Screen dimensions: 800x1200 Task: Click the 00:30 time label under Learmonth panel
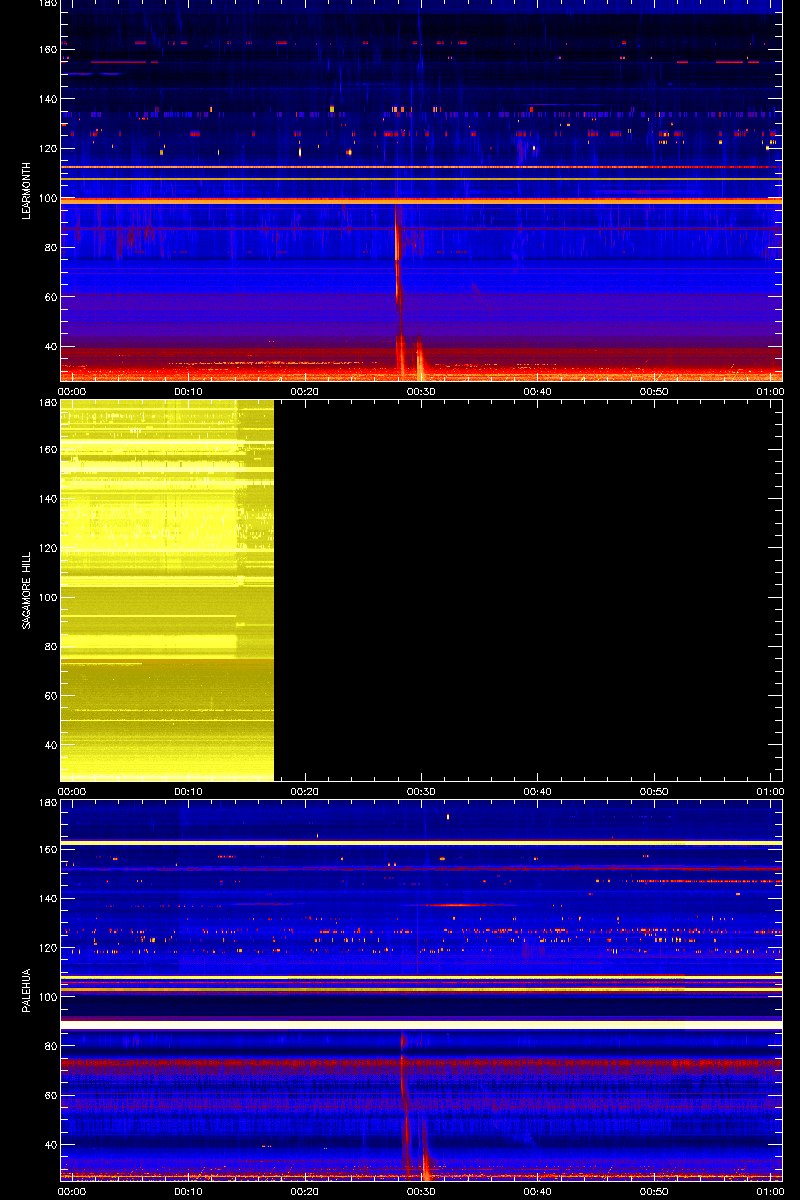point(421,392)
